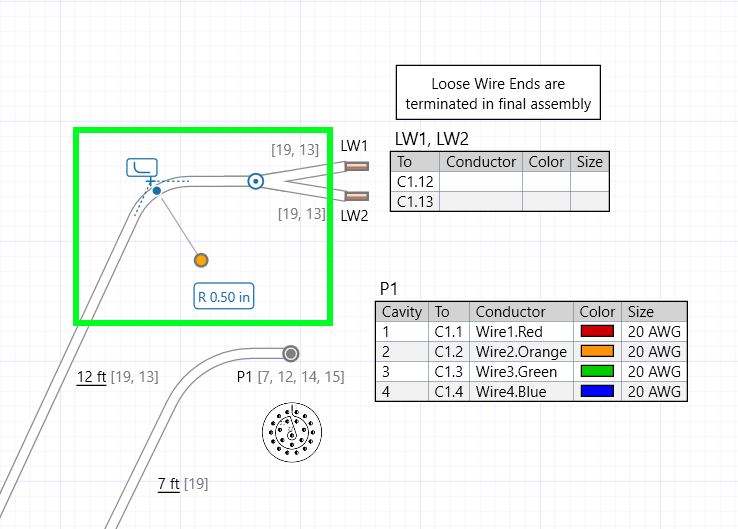Select the C1.1 cell
This screenshot has width=738, height=529.
449,331
